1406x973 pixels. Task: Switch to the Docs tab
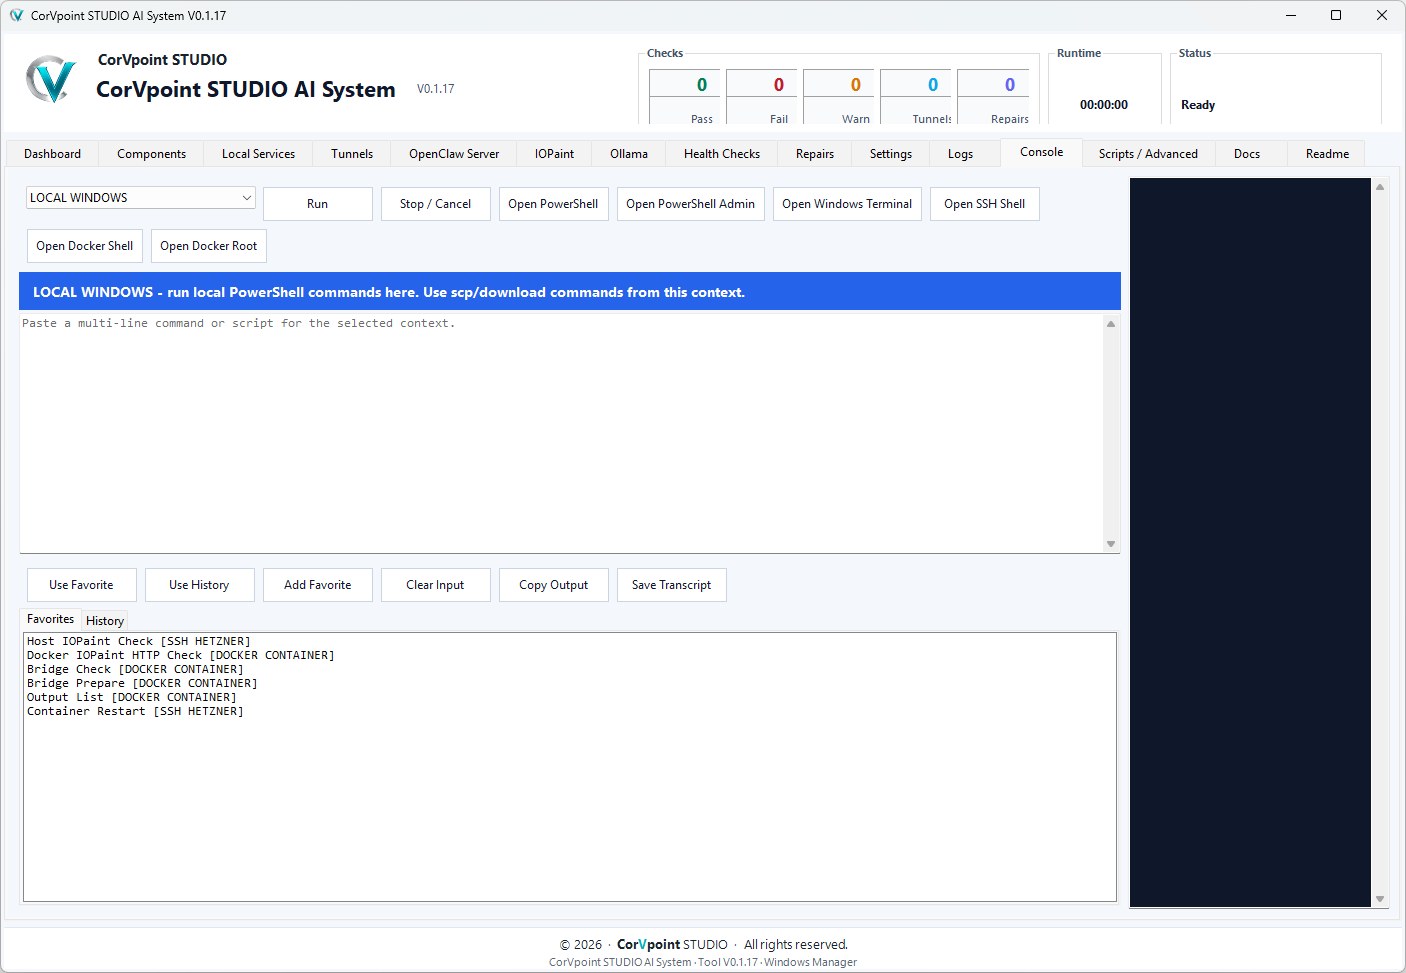click(1247, 154)
